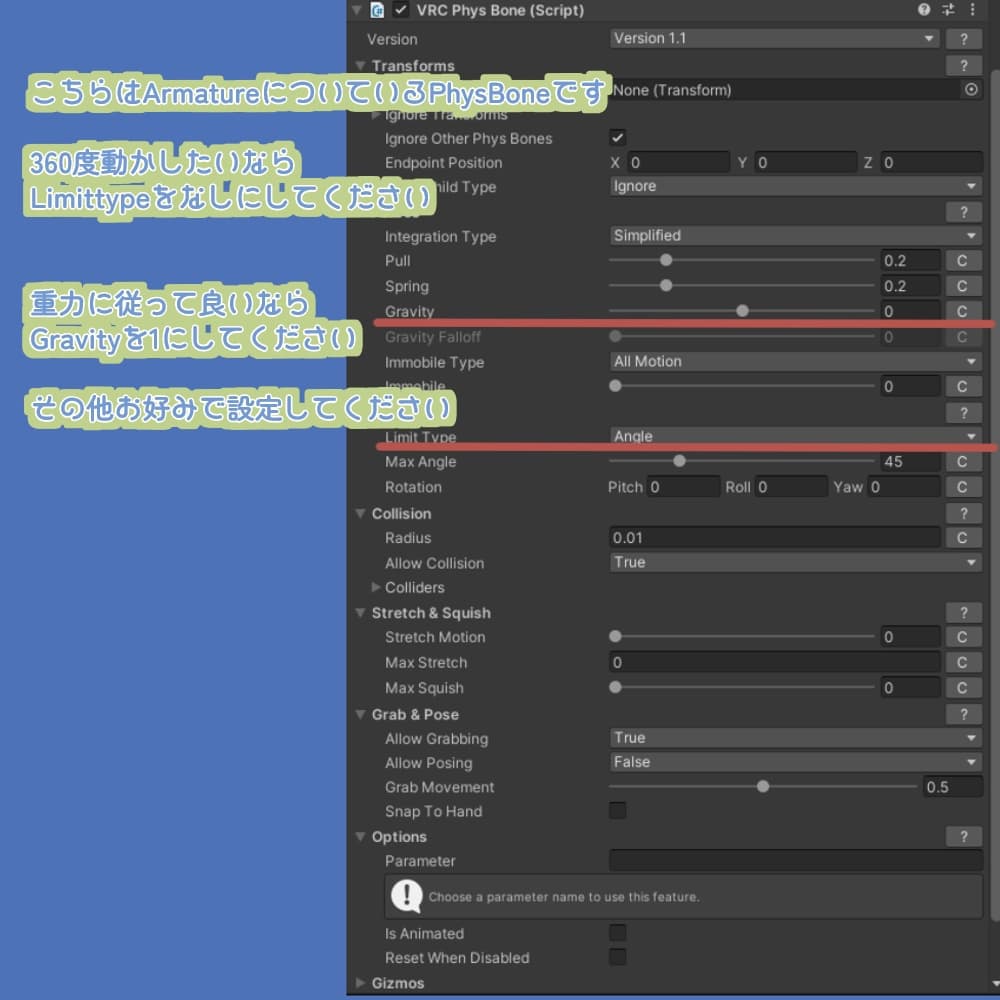Image resolution: width=1000 pixels, height=1000 pixels.
Task: Click the Spring curve C button
Action: [963, 286]
